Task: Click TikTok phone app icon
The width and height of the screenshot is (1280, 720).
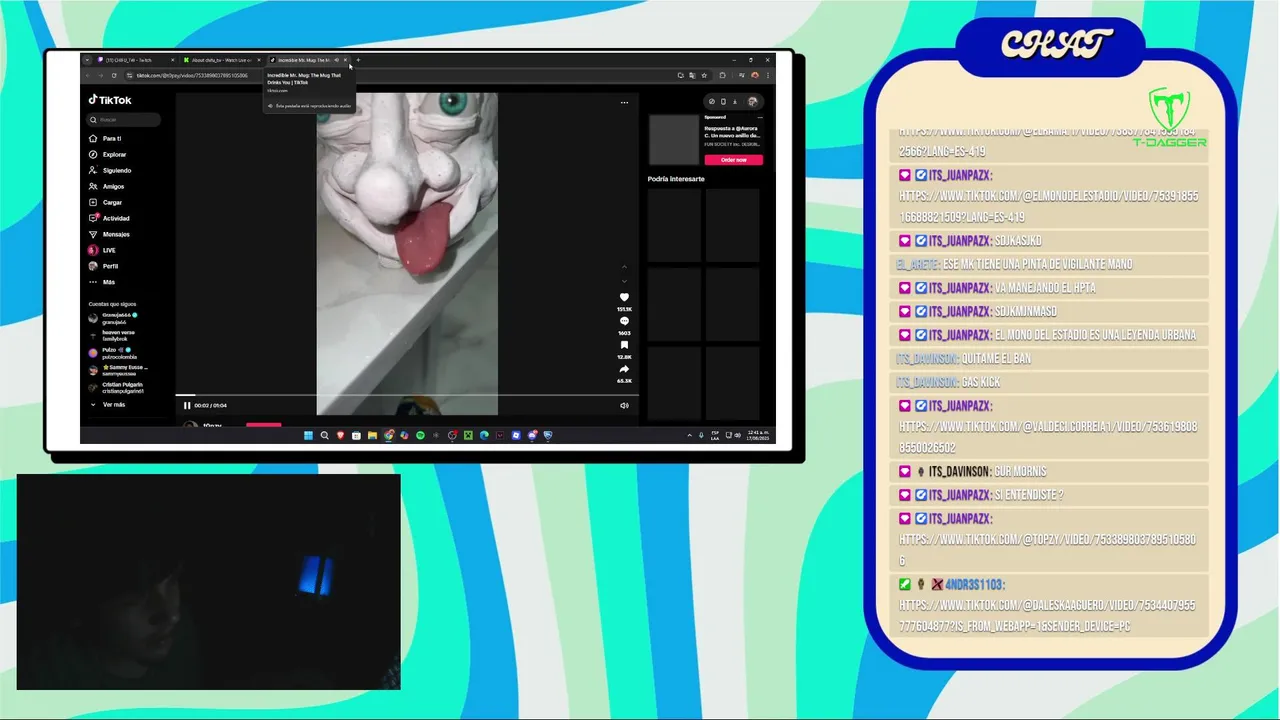Action: (723, 101)
